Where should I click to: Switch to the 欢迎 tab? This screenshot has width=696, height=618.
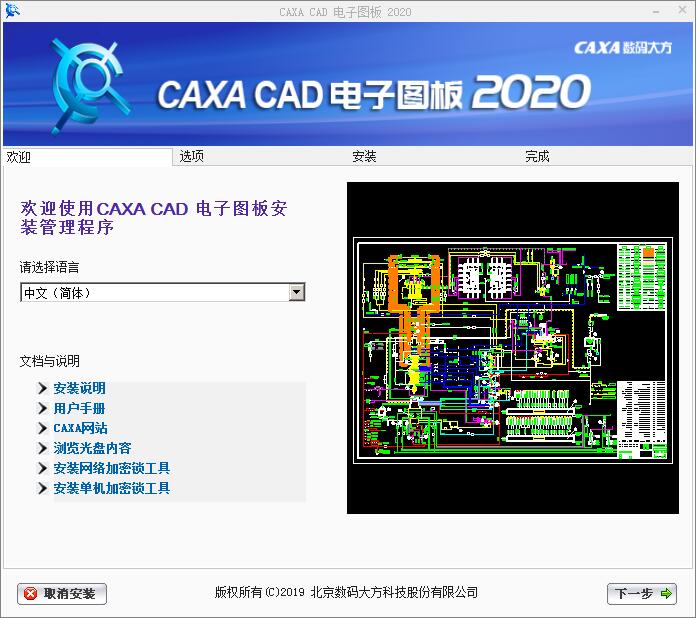click(x=87, y=157)
